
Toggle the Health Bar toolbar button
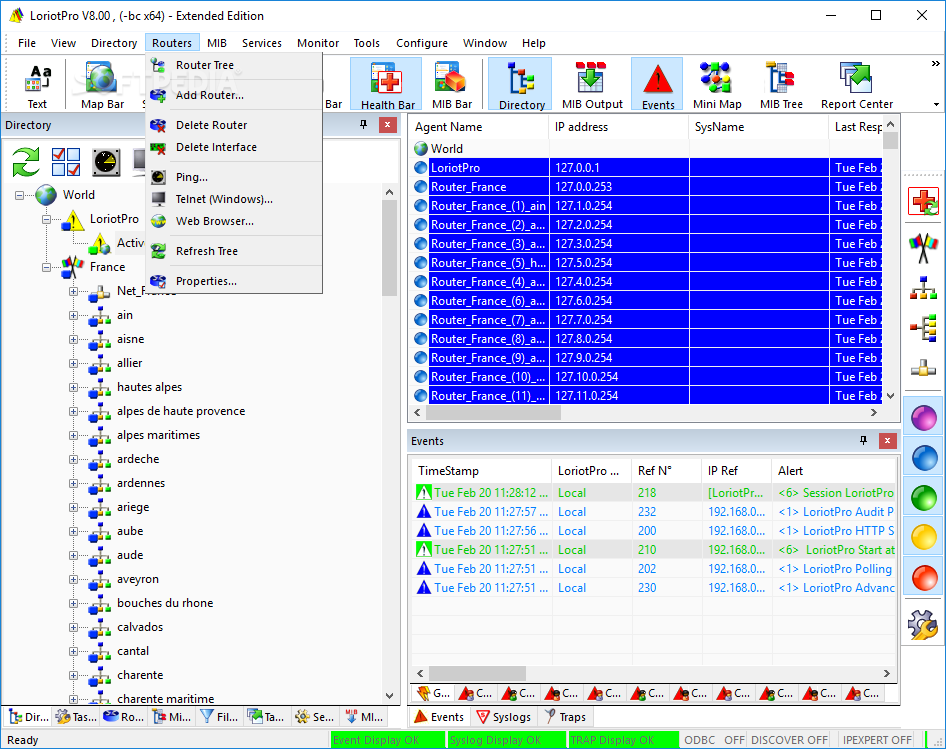click(386, 84)
